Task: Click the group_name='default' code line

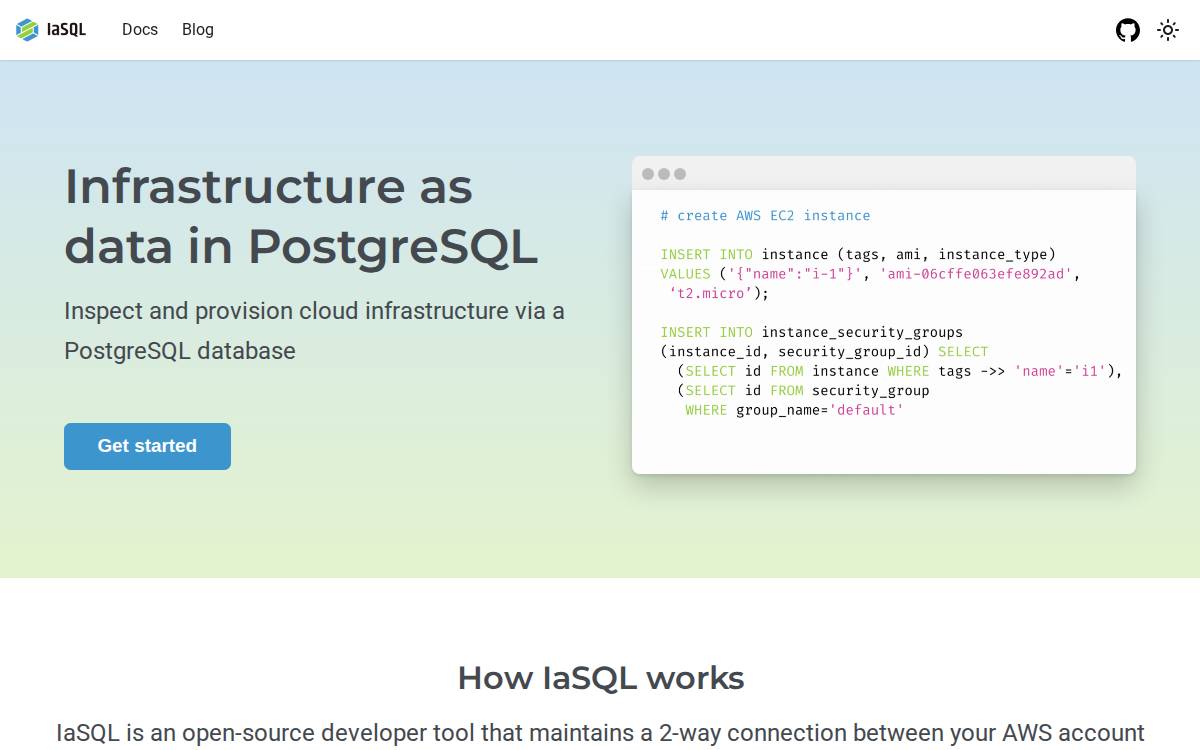Action: pos(794,410)
